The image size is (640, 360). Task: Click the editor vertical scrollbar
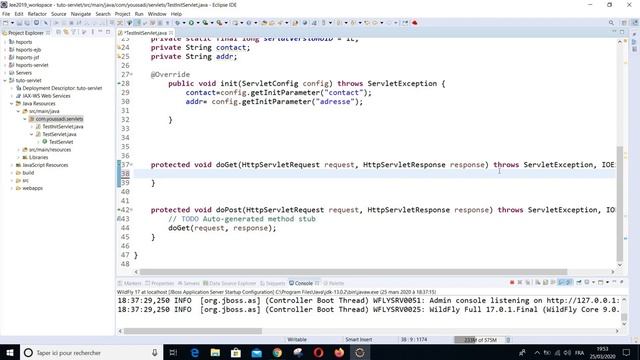pyautogui.click(x=620, y=203)
